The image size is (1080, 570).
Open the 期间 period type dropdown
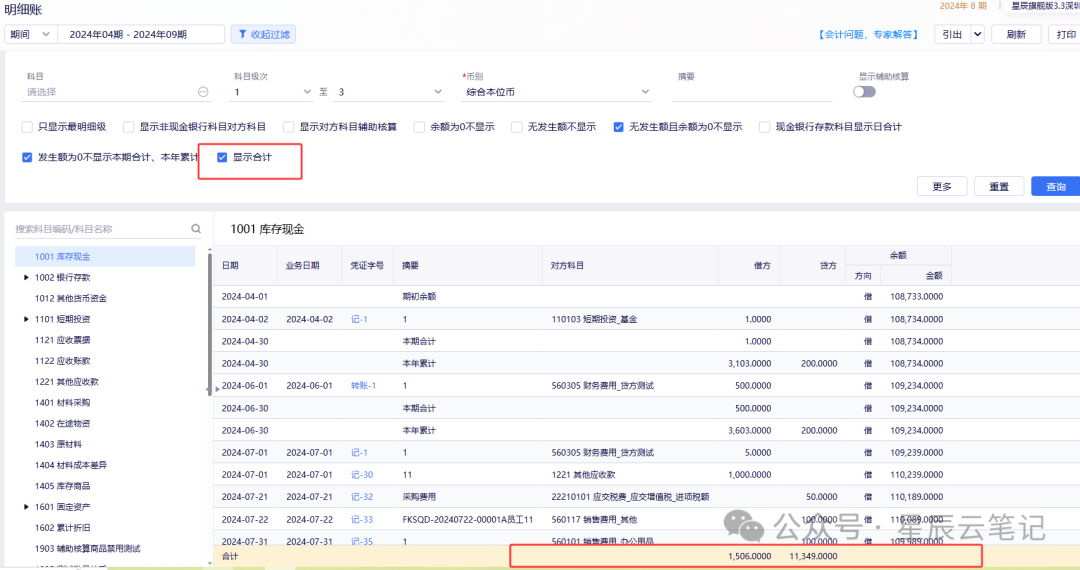[x=30, y=34]
